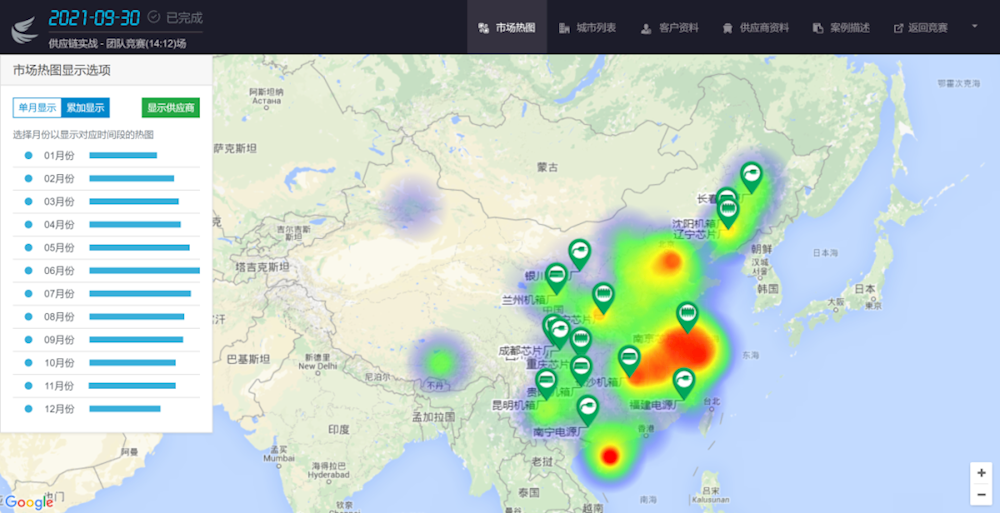Click the 06月份 month bar
Image resolution: width=1000 pixels, height=513 pixels.
tap(144, 270)
